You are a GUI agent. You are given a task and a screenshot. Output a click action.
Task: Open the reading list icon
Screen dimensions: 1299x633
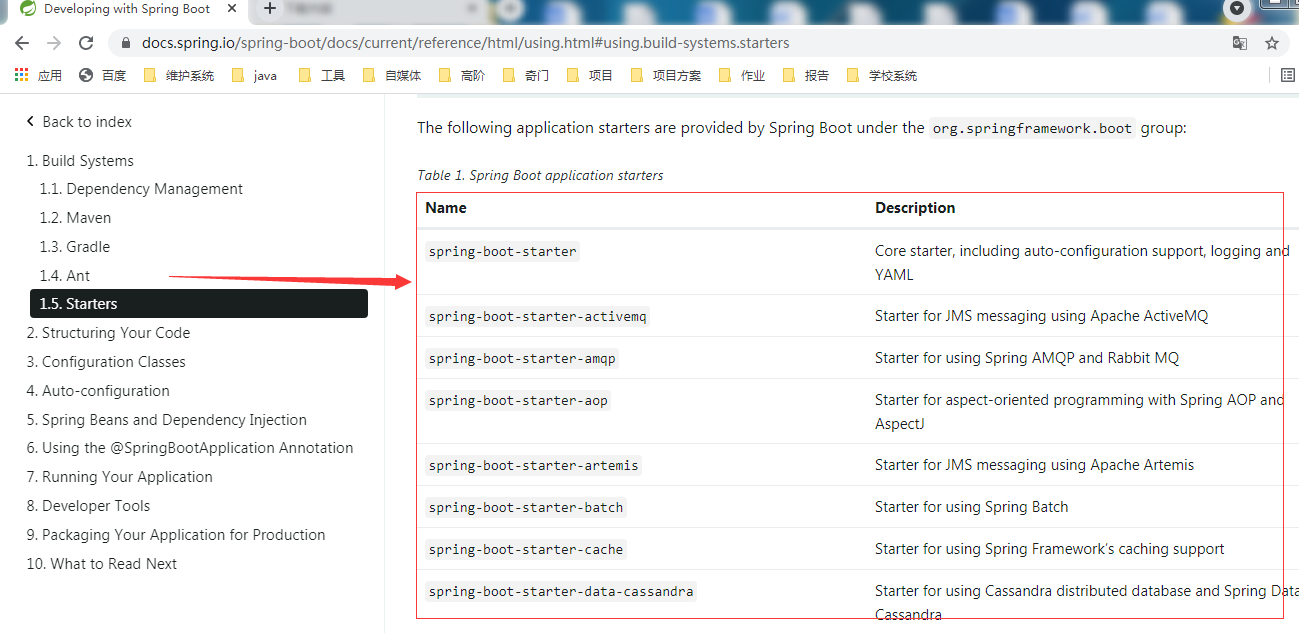click(1289, 75)
